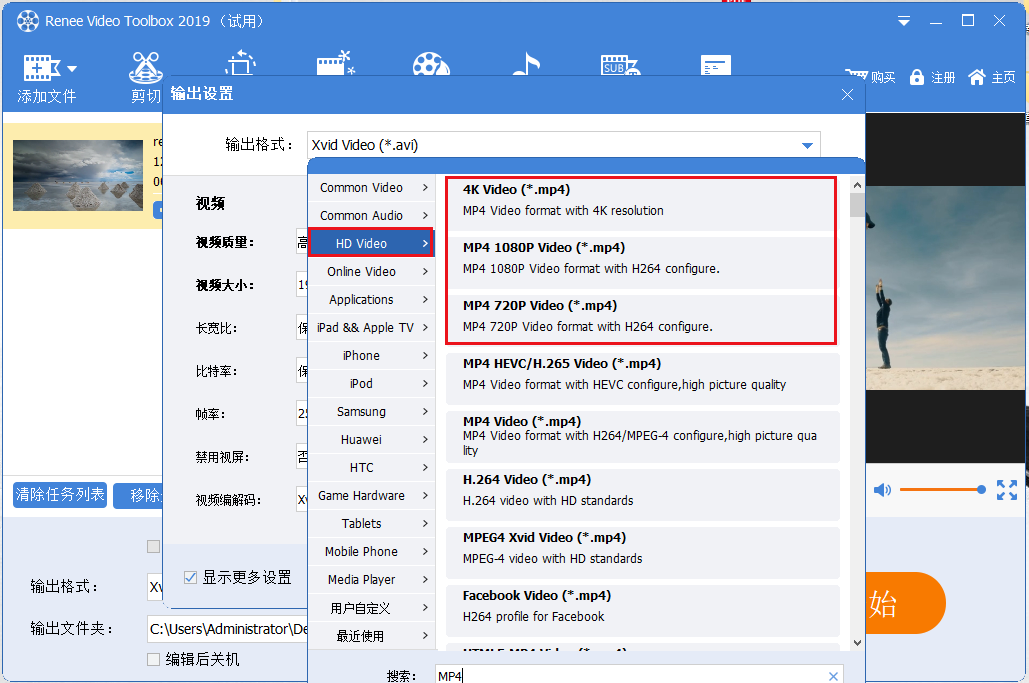Choose MPEG4 Xvid Video format

point(642,552)
